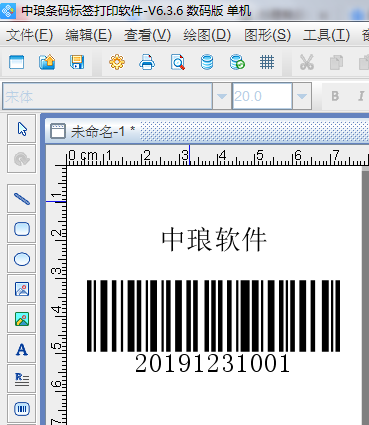Click the grayed rotate tool icon
Viewport: 369px width, 425px height.
(22, 159)
